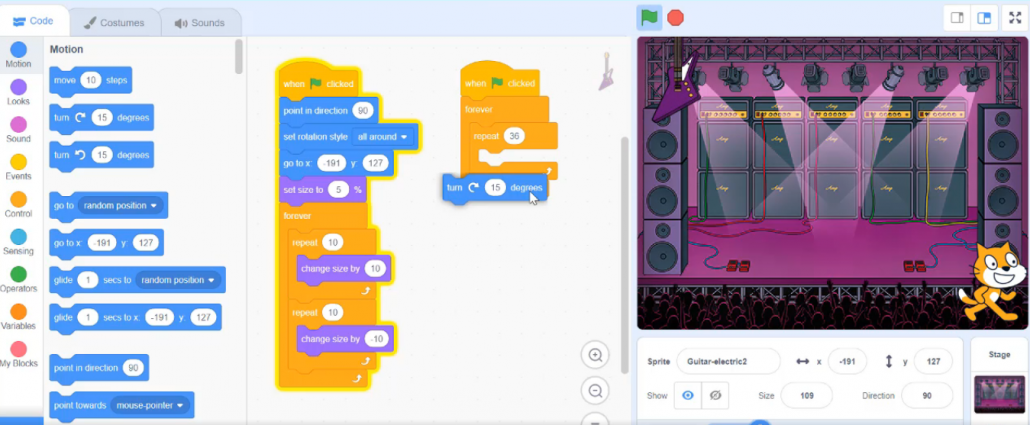Click the point in direction 90 palette block
This screenshot has height=425, width=1030.
click(x=99, y=368)
